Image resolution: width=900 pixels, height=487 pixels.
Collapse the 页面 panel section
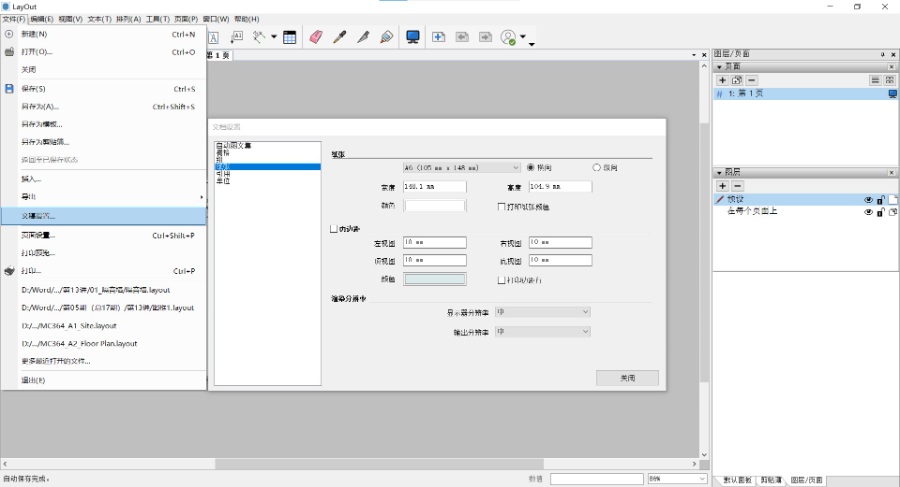point(719,67)
